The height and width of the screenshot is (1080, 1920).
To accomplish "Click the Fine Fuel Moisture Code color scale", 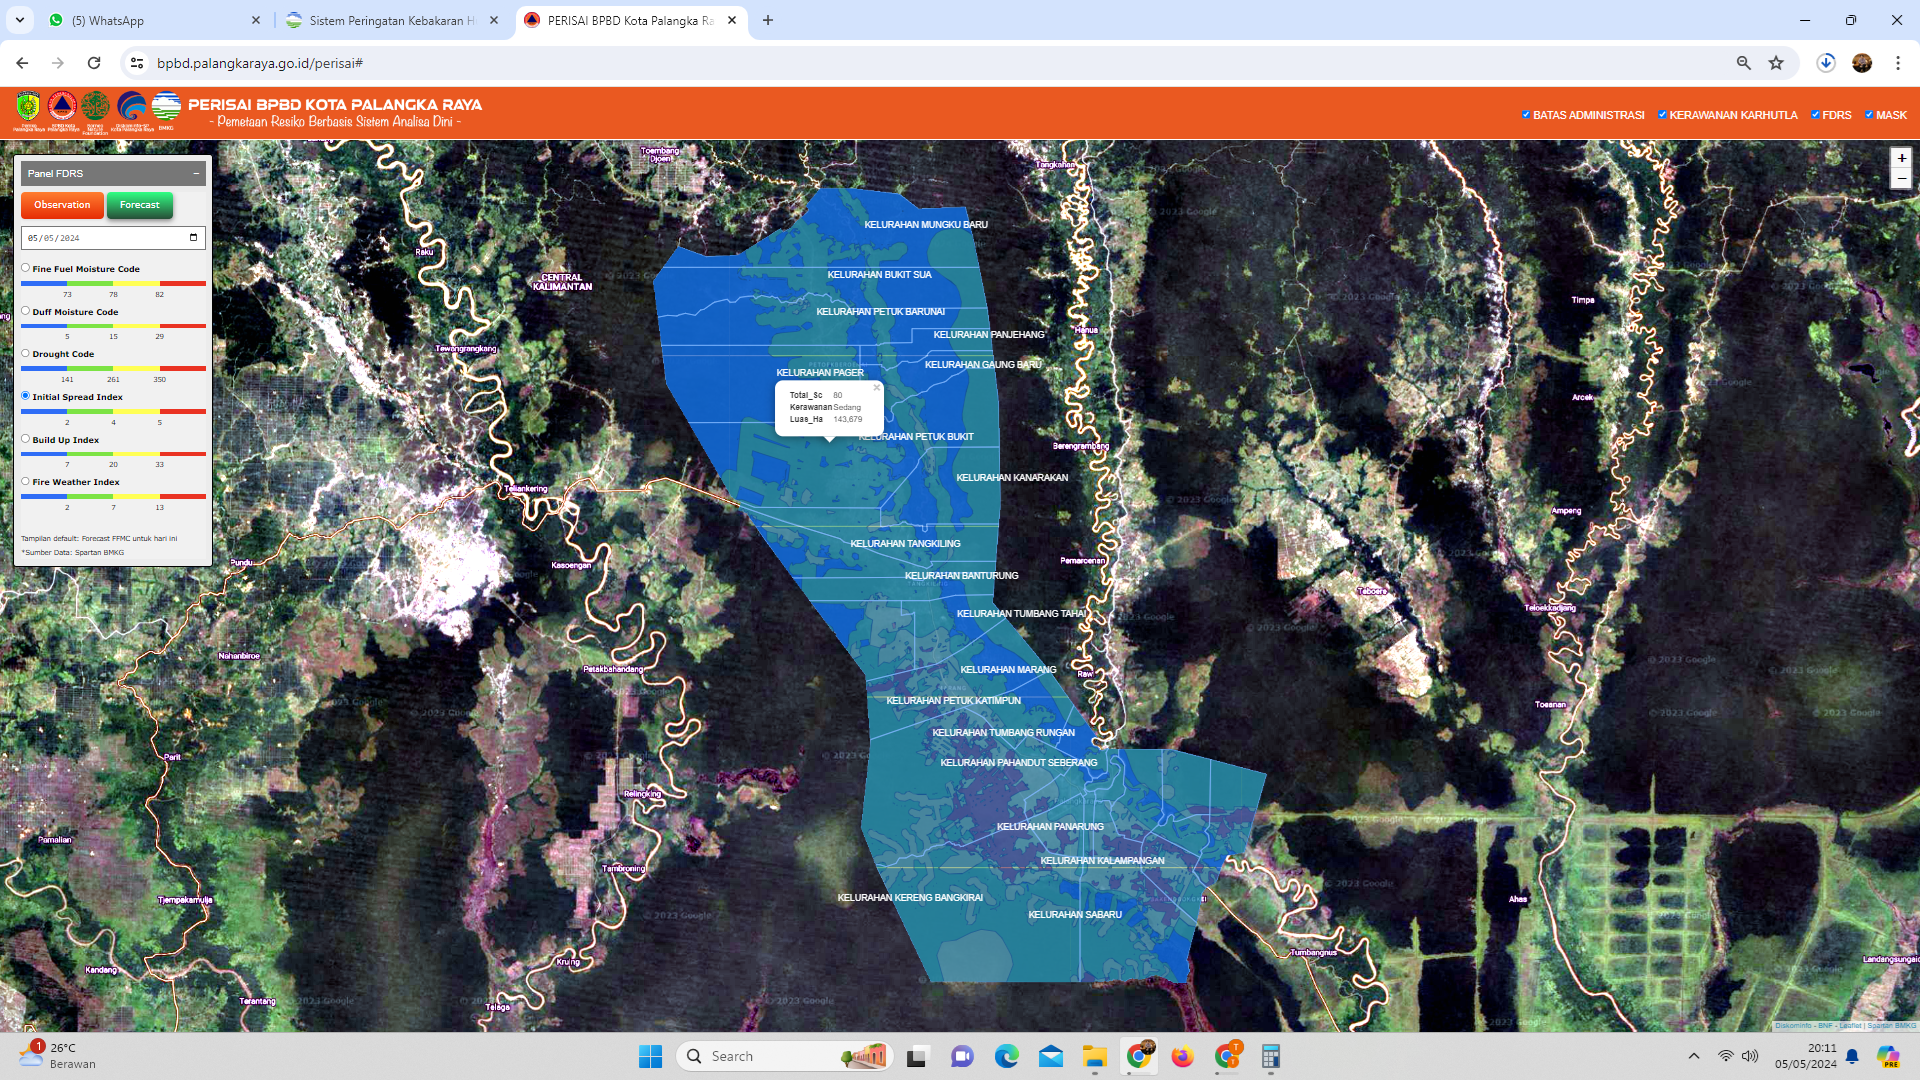I will (x=113, y=284).
